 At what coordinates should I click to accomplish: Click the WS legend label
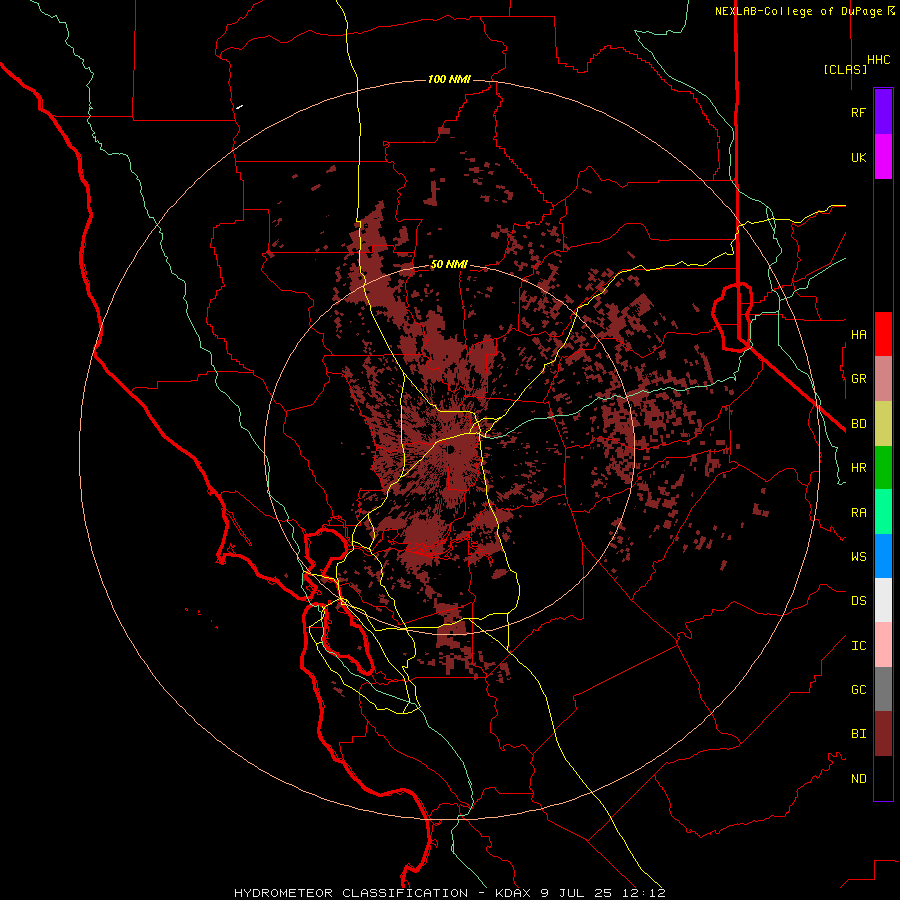coord(859,557)
